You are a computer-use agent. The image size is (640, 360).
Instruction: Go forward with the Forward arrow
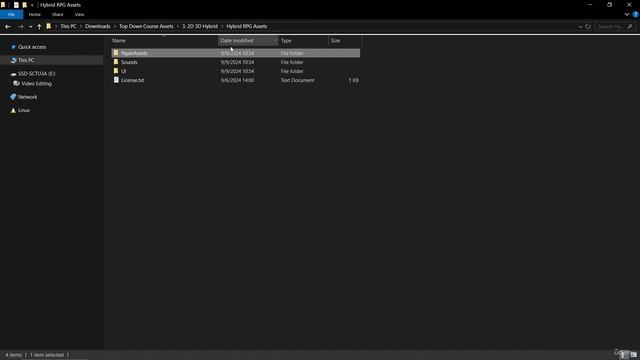click(20, 27)
